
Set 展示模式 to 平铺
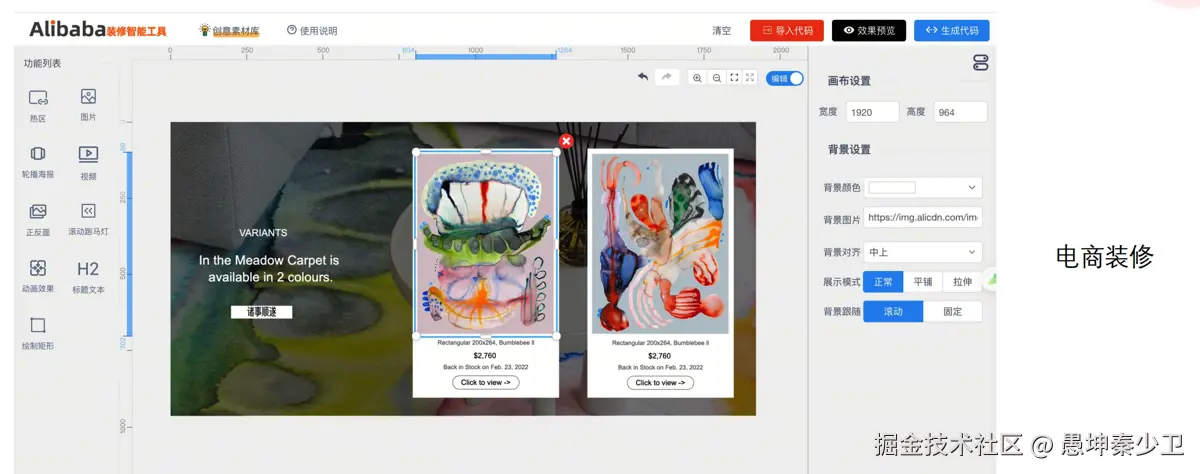[x=923, y=282]
